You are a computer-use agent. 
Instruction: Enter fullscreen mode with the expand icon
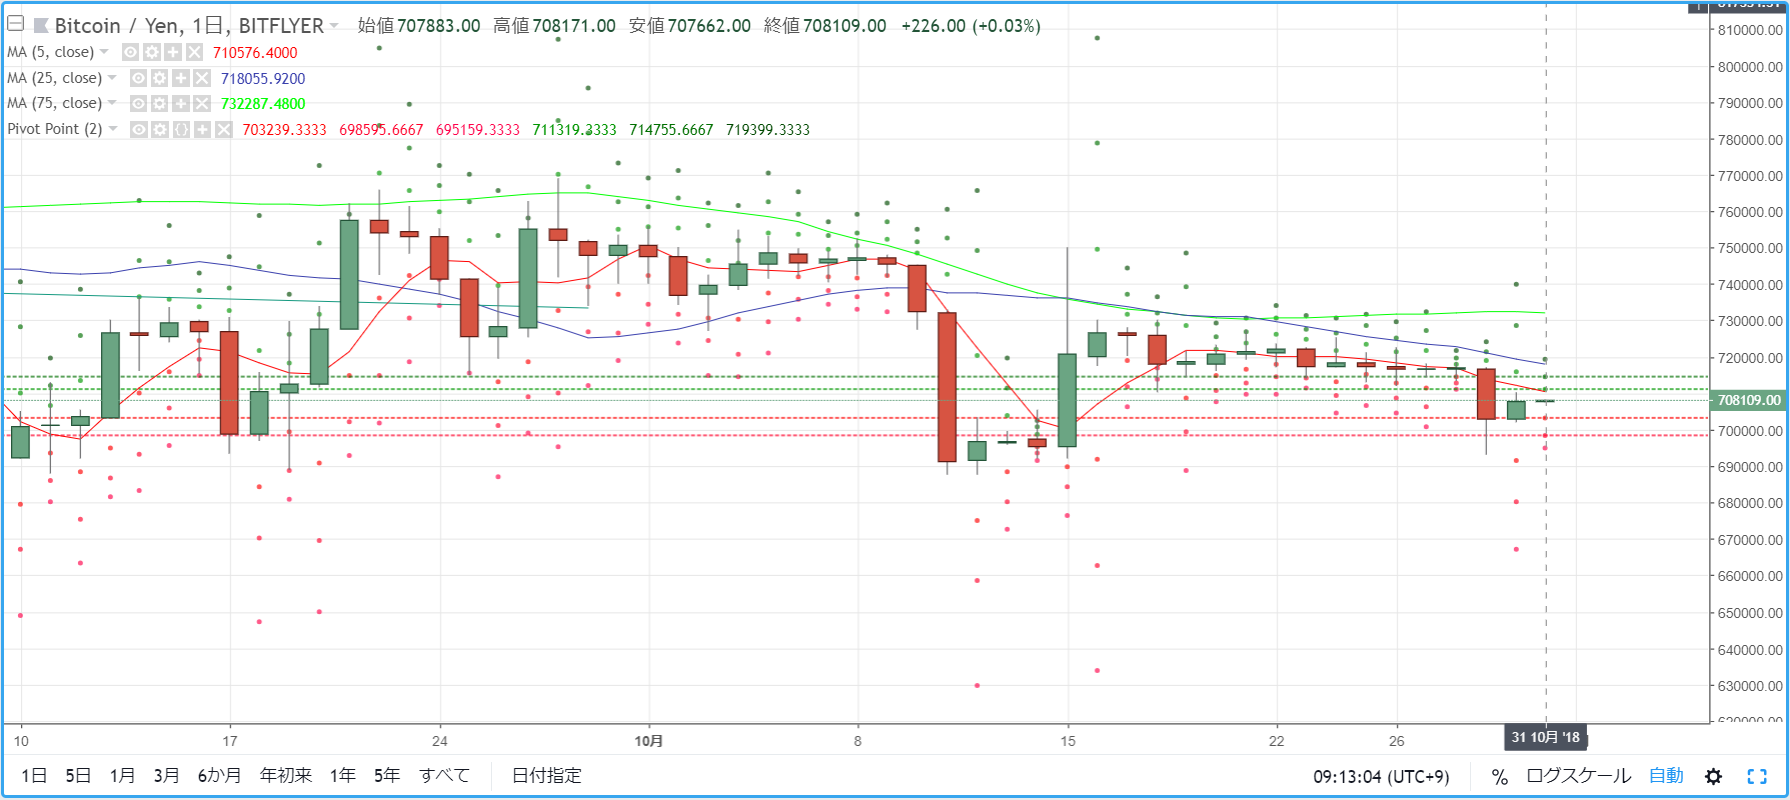point(1757,776)
